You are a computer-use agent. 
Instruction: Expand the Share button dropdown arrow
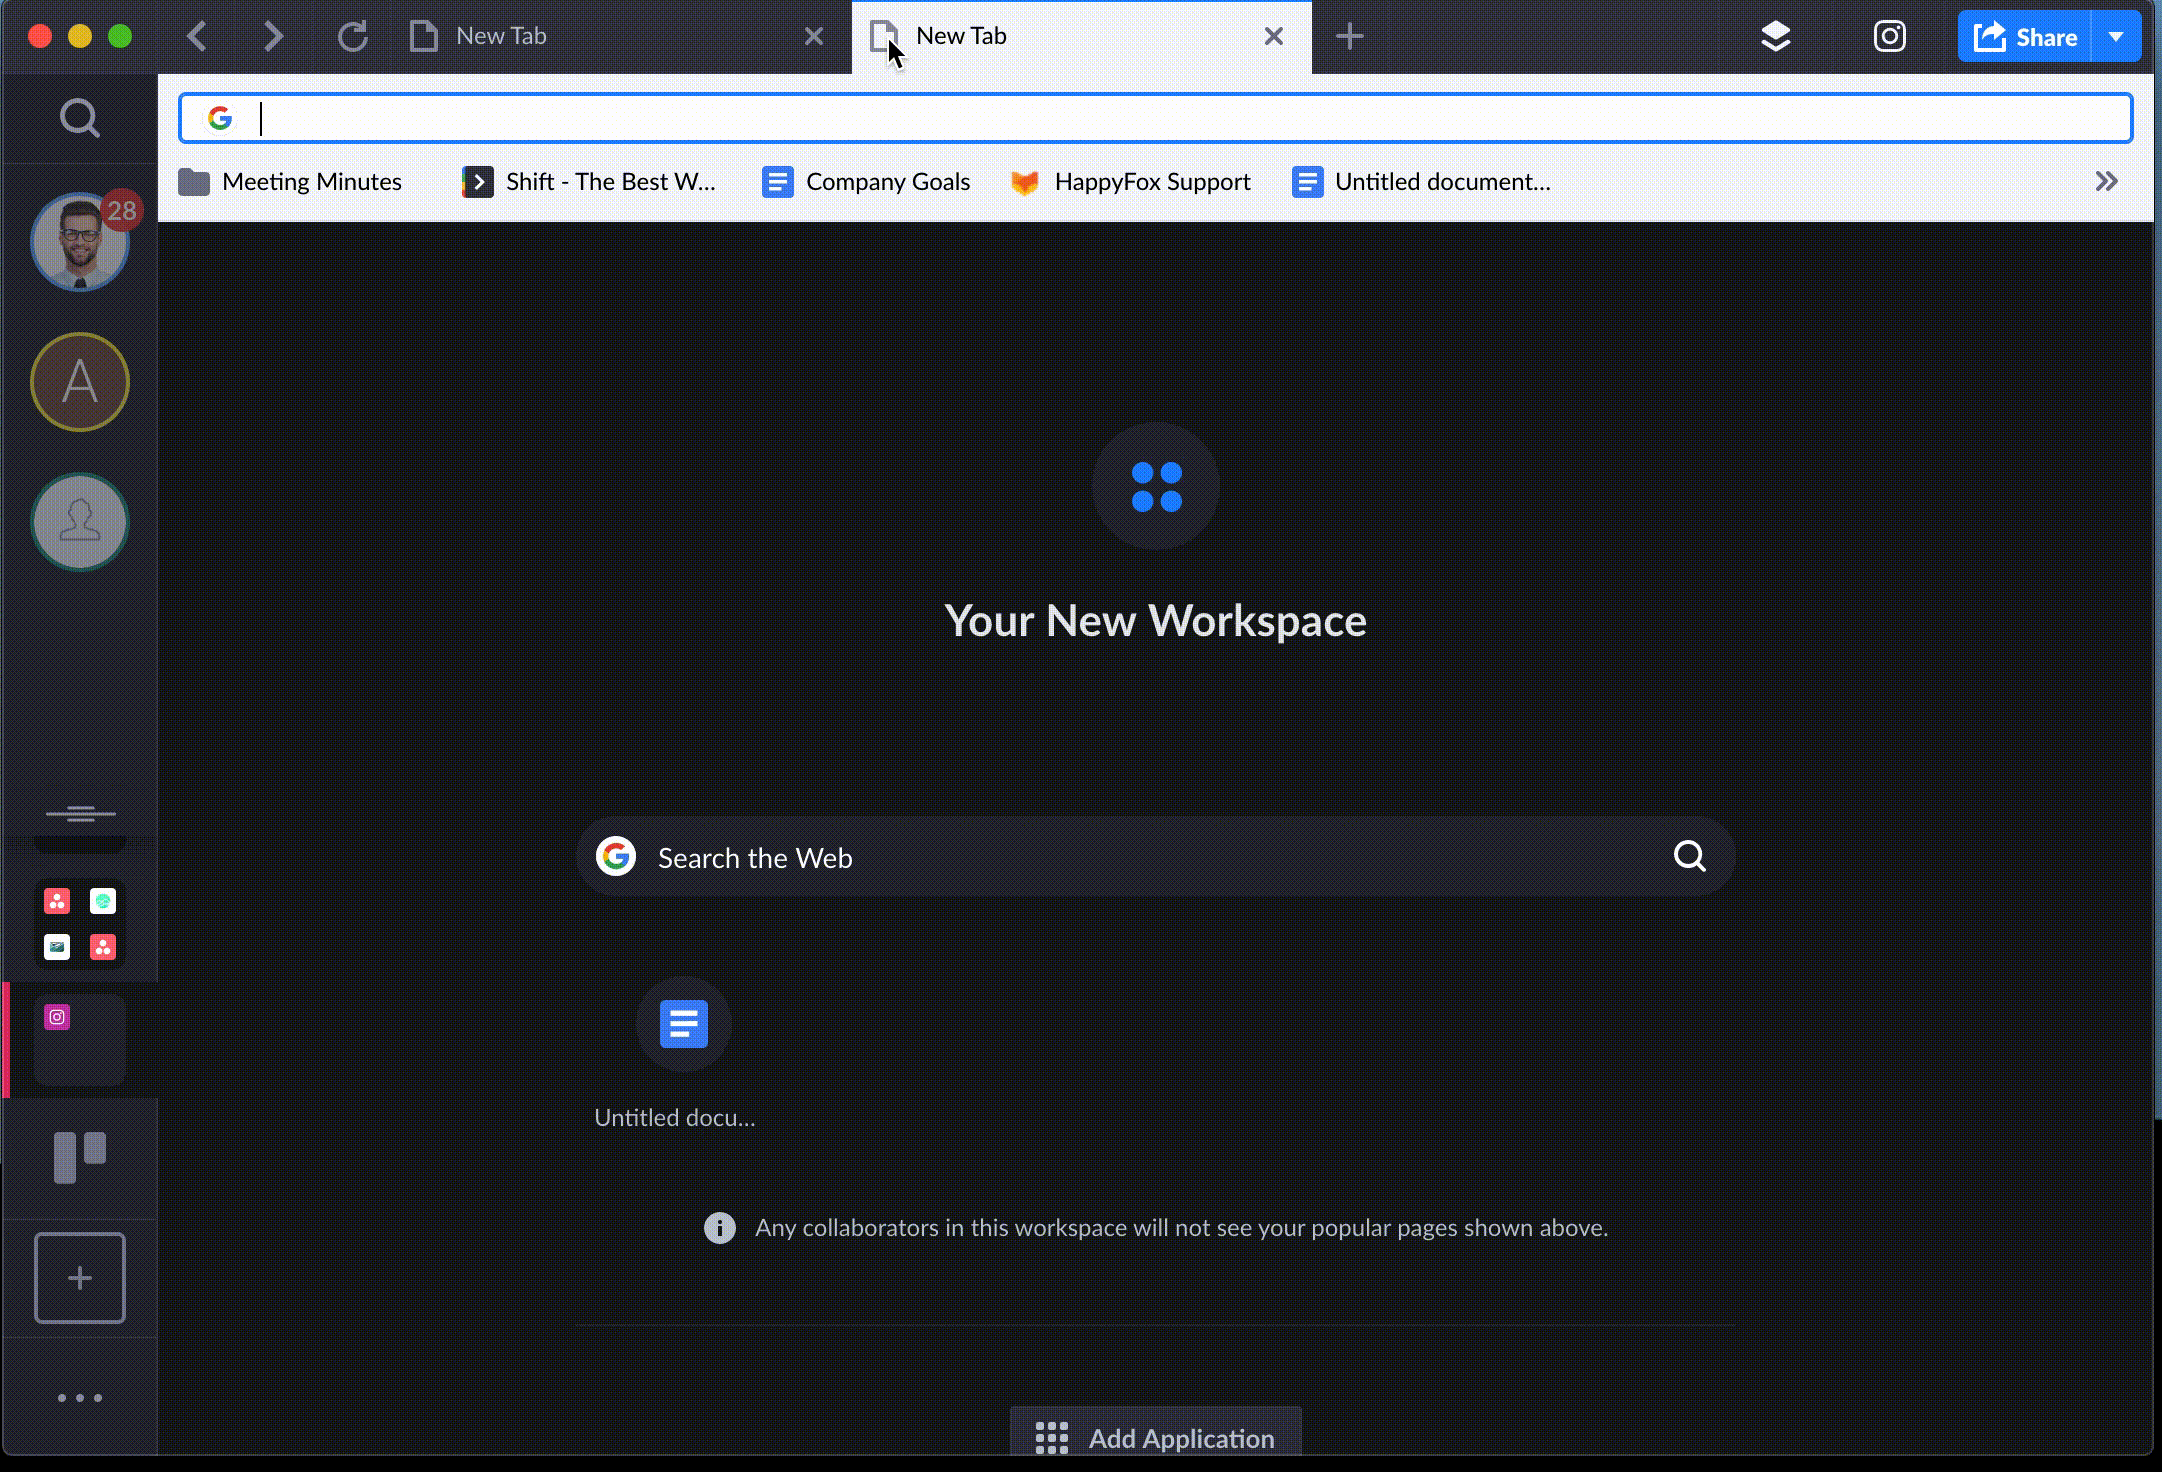pos(2115,37)
